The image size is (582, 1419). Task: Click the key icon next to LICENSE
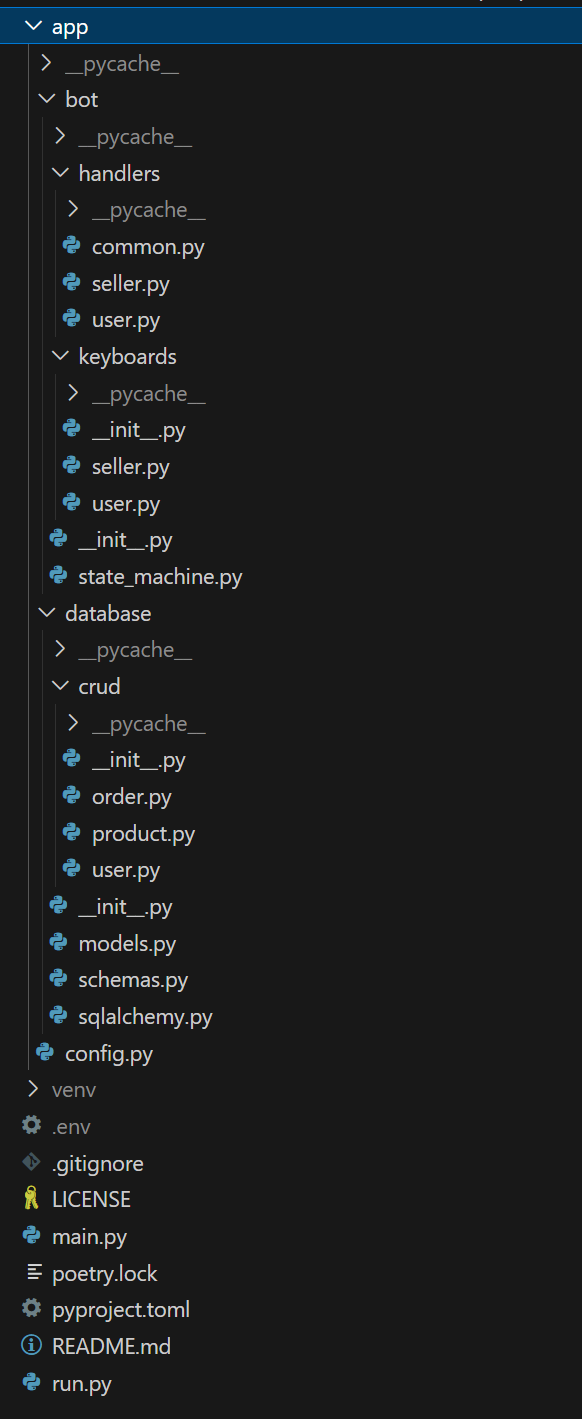(x=32, y=1199)
